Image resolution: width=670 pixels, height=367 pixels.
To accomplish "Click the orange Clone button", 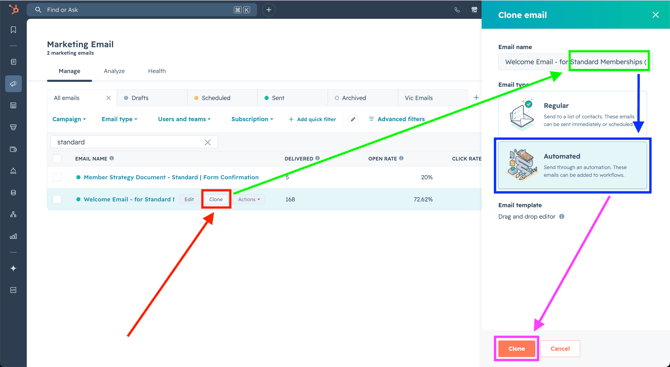I will [x=517, y=349].
